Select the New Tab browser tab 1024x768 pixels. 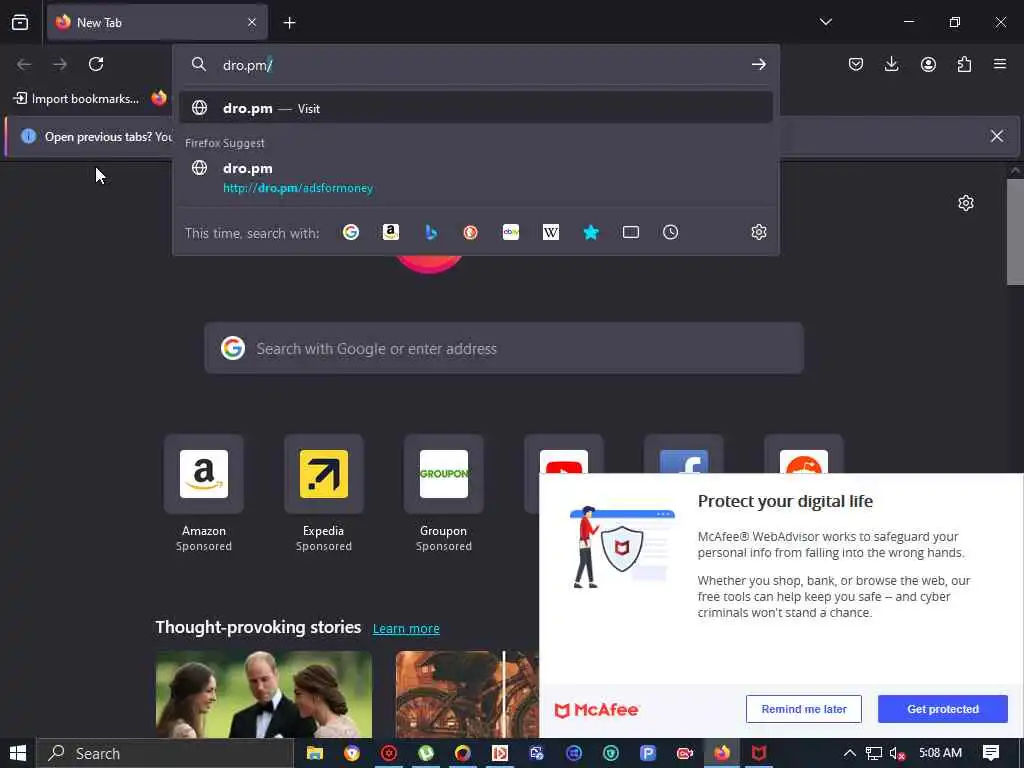click(x=157, y=22)
